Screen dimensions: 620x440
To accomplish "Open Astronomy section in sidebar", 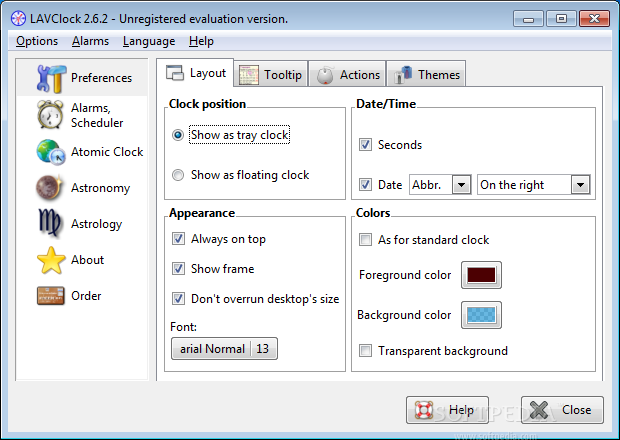I will pyautogui.click(x=82, y=188).
